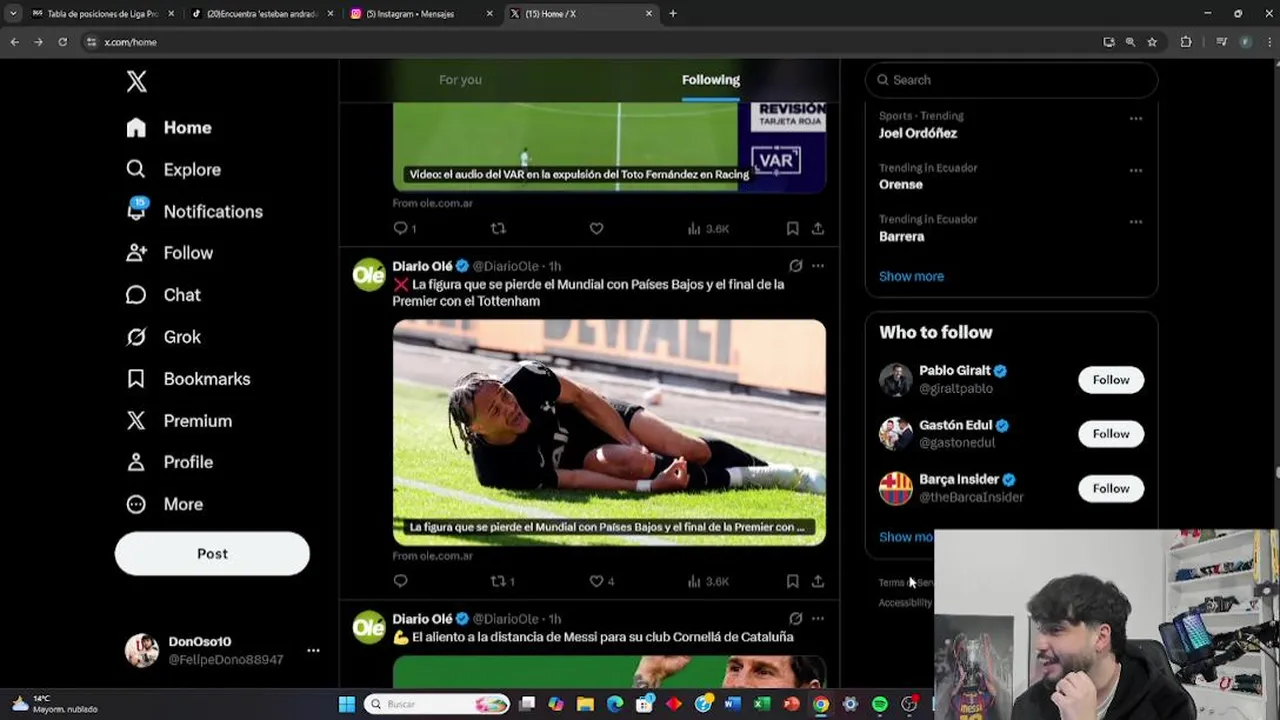Click the Search field

[x=1011, y=80]
